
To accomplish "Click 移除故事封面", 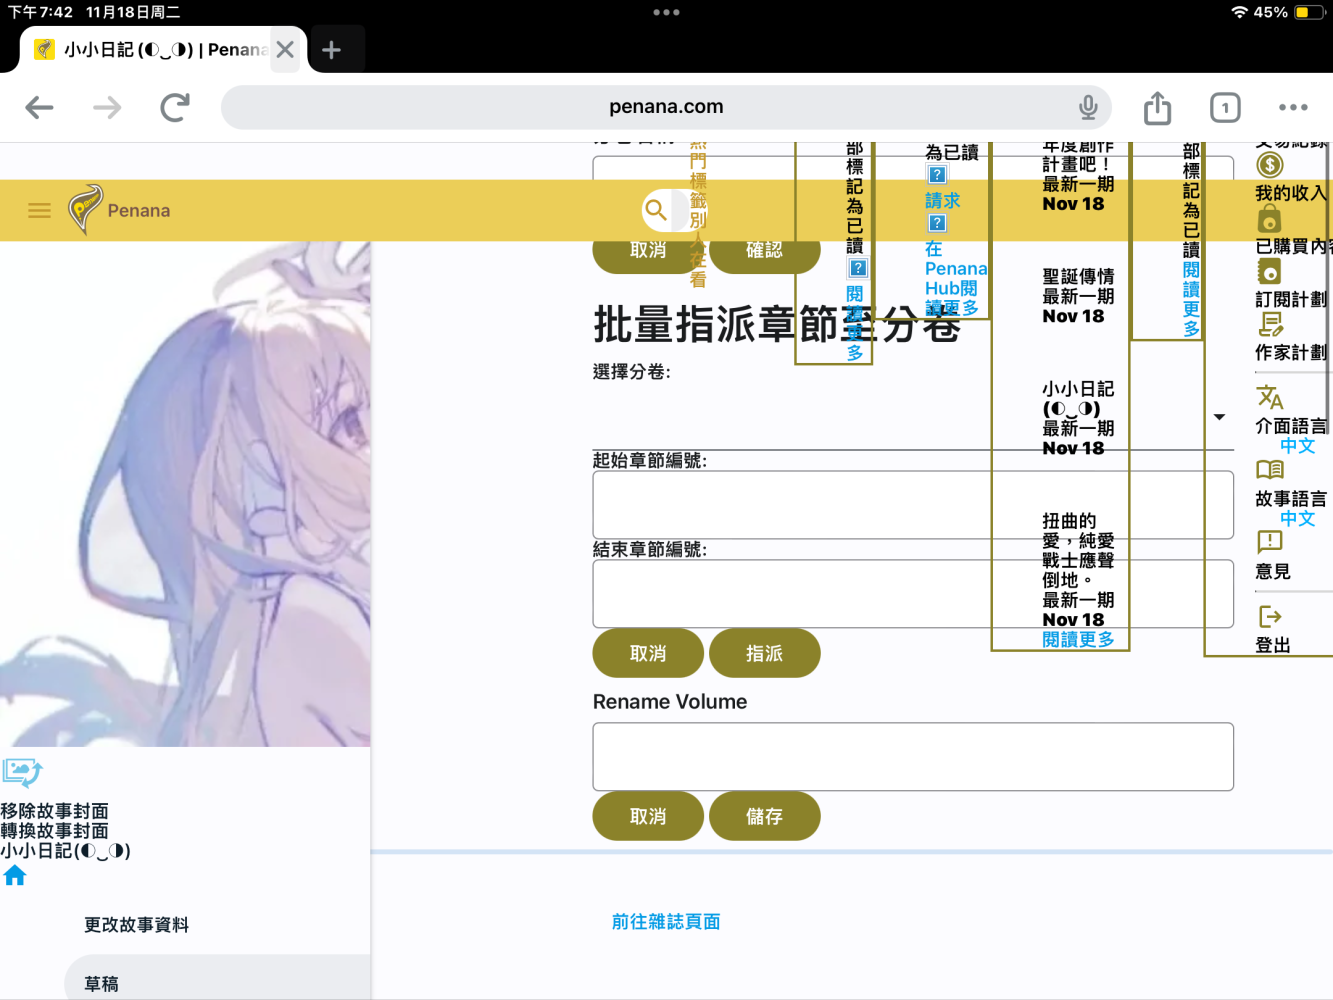I will click(x=55, y=811).
